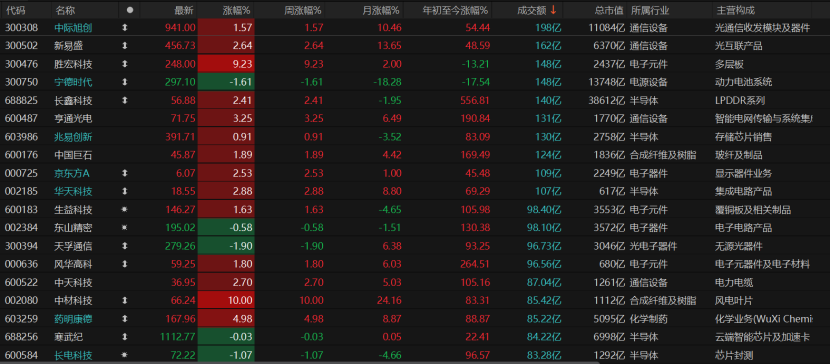830x364 pixels.
Task: Sort by the 总市值 column header
Action: [609, 10]
